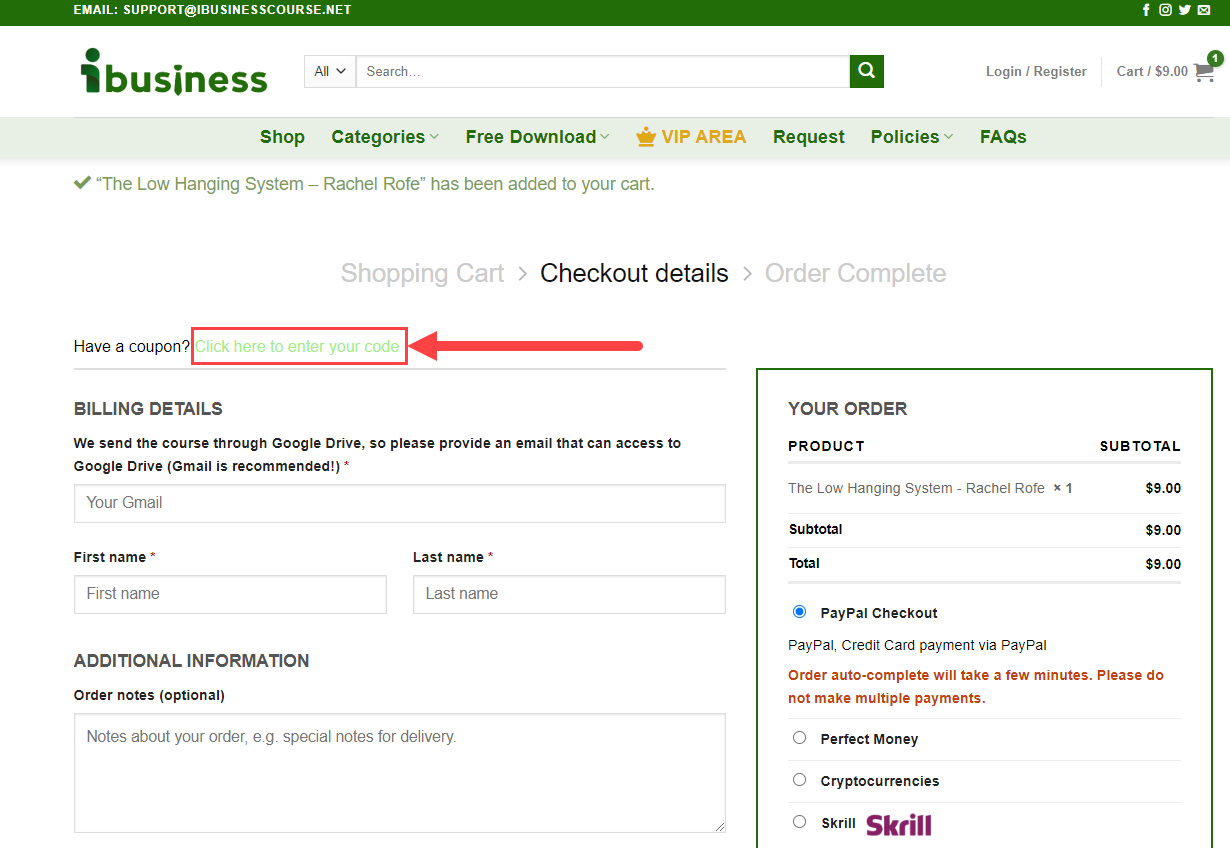Click the Twitter bird icon

point(1184,10)
